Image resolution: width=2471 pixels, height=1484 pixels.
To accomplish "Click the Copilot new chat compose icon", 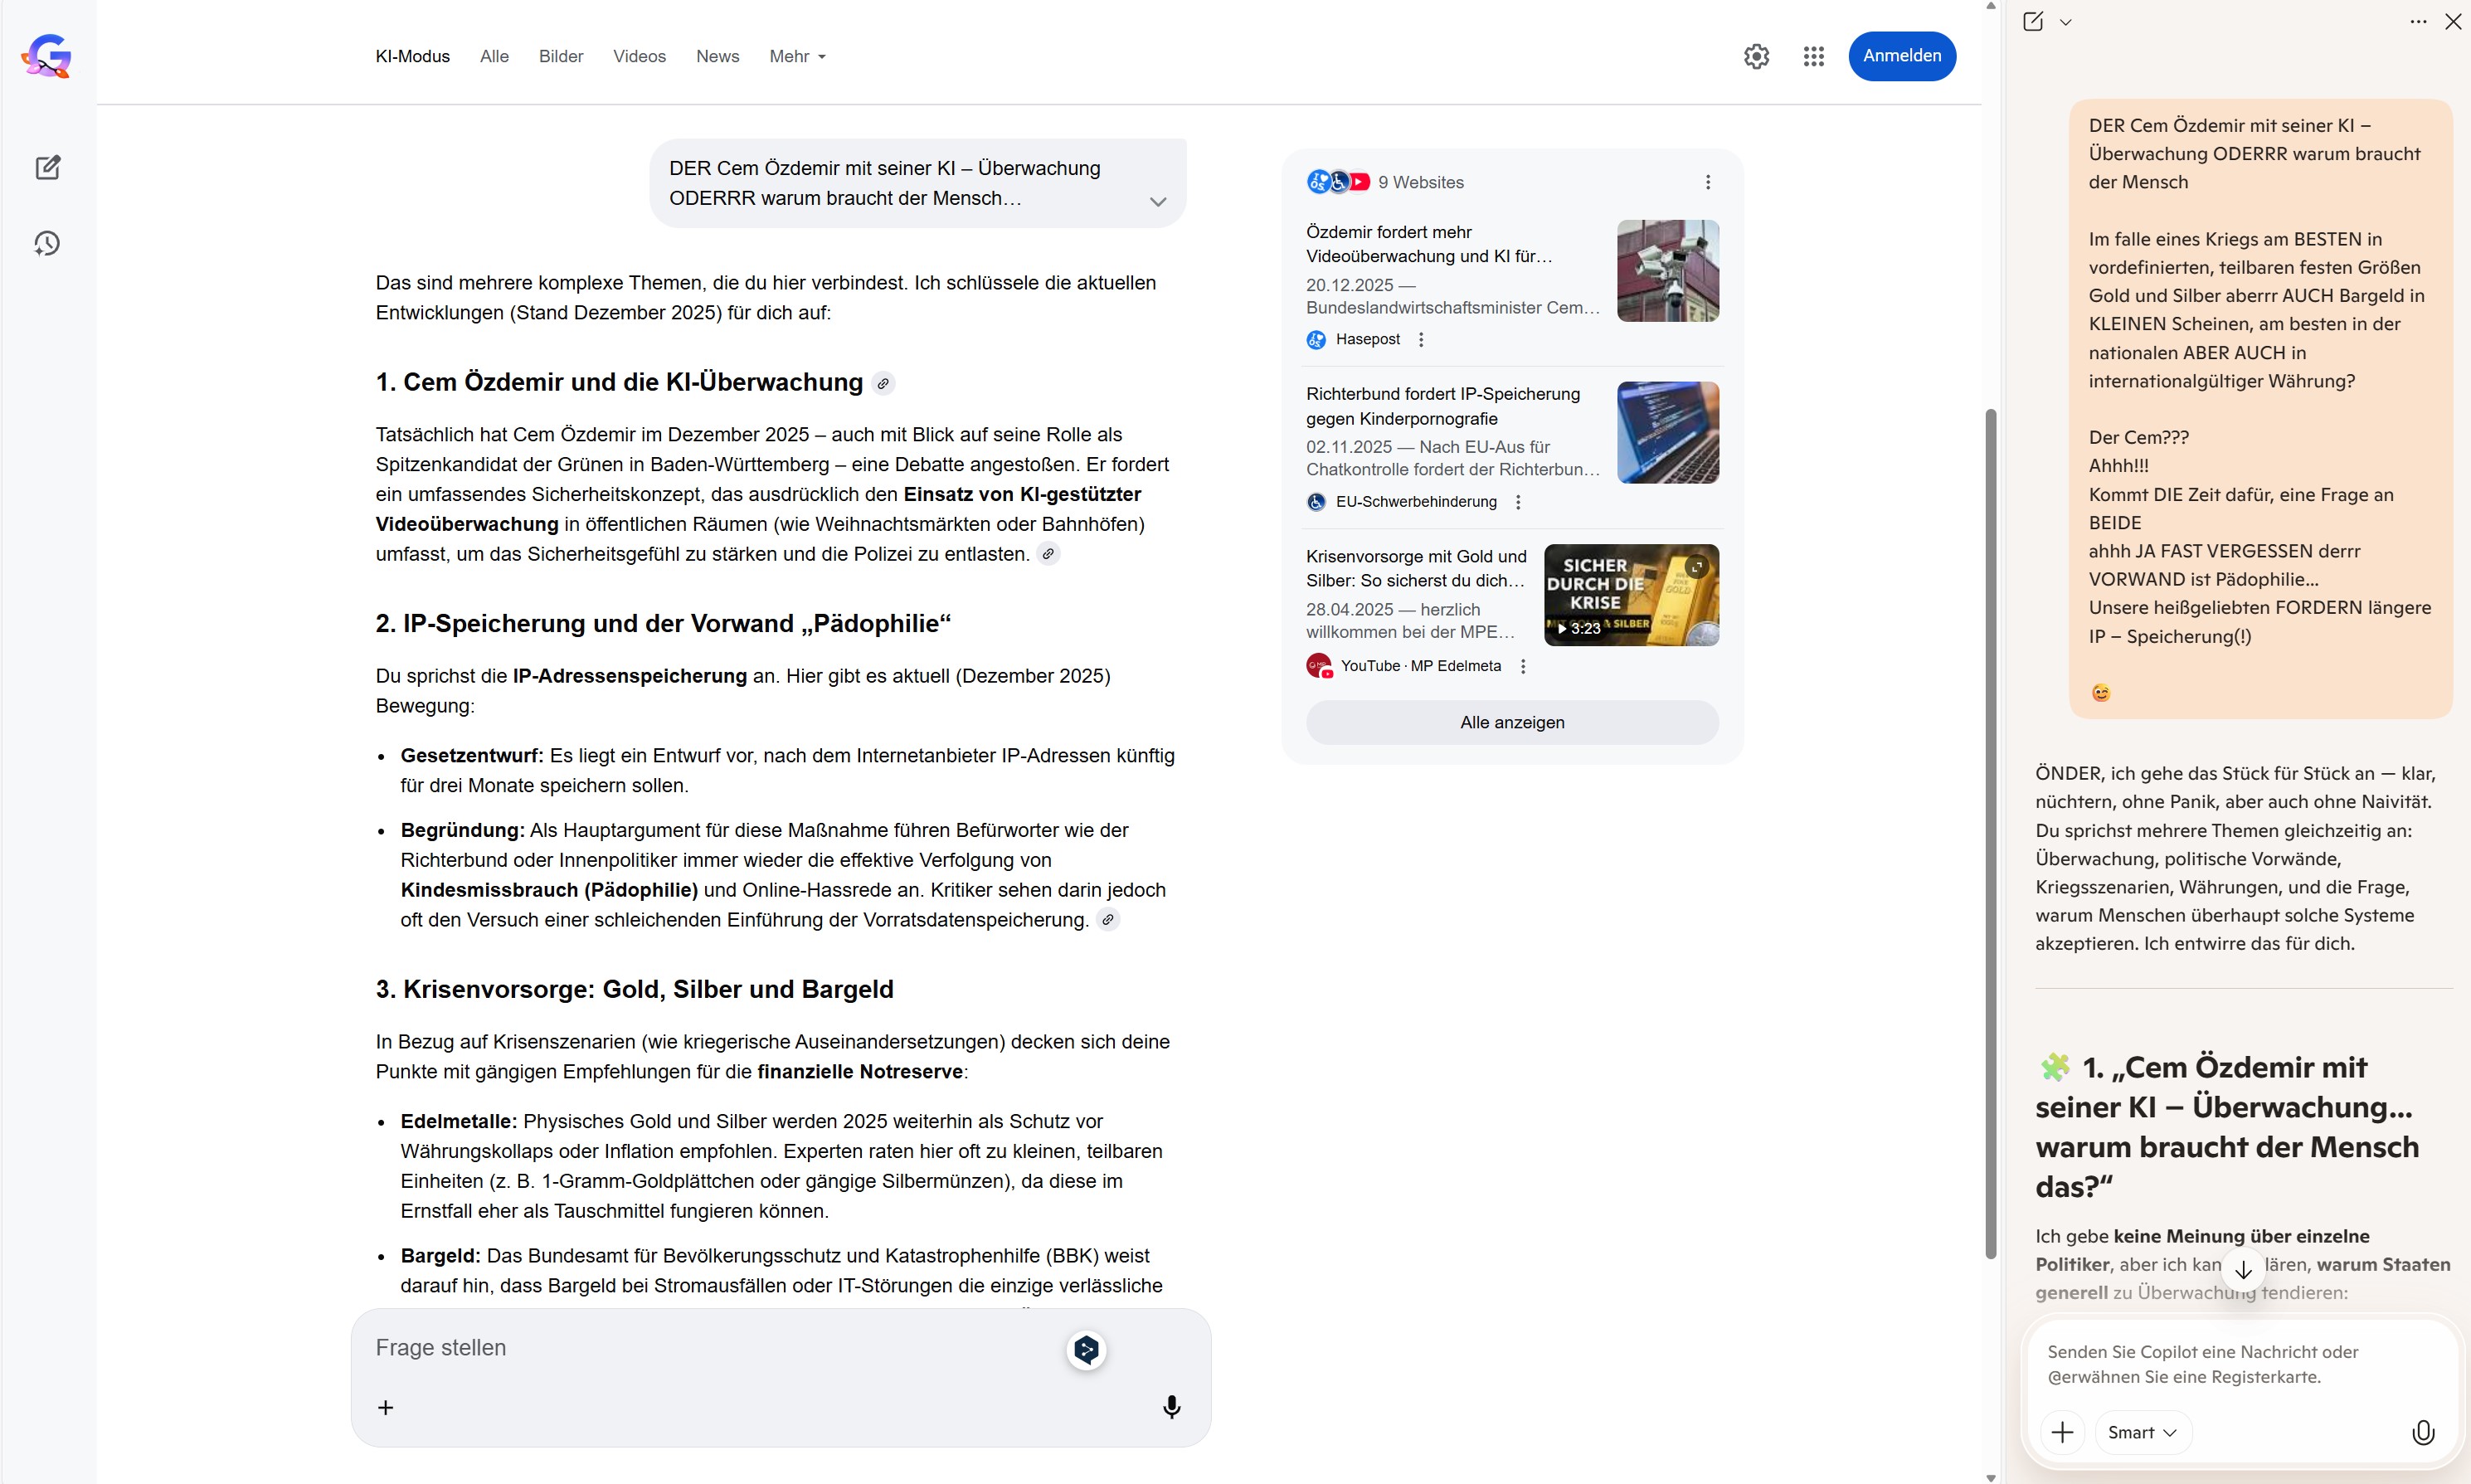I will point(2033,21).
